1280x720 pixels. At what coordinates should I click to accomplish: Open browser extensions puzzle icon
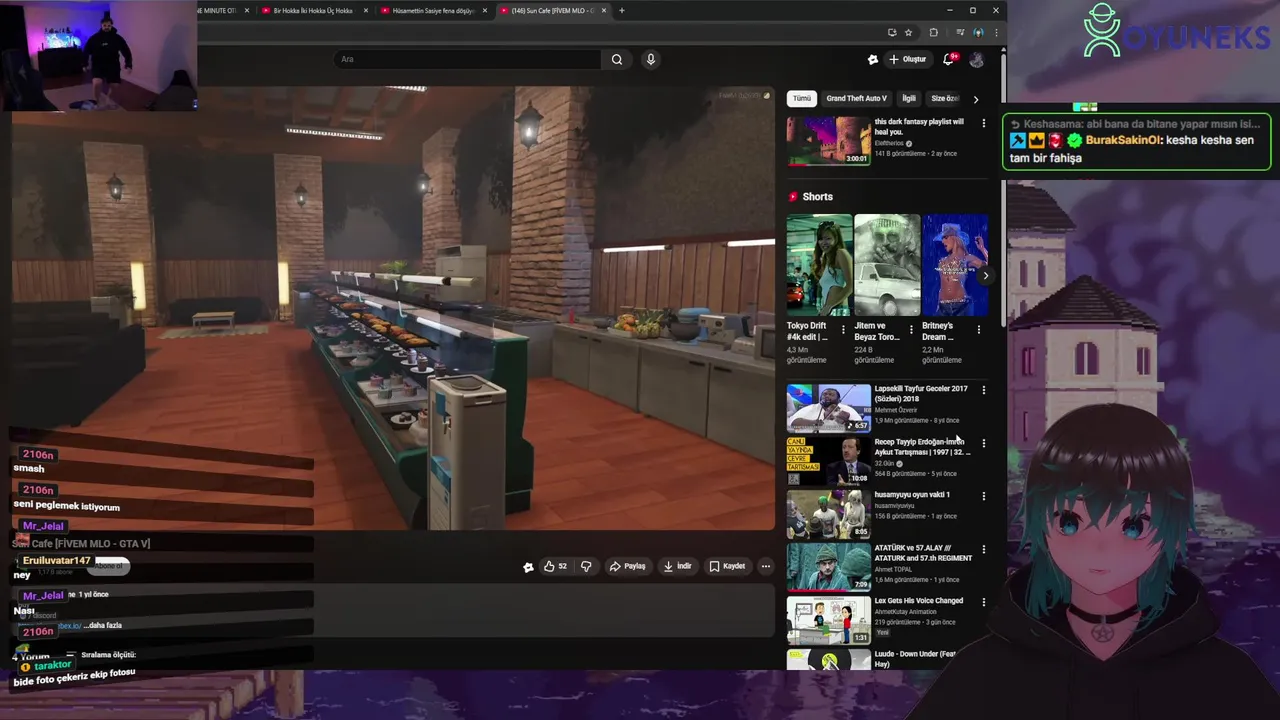pyautogui.click(x=933, y=32)
